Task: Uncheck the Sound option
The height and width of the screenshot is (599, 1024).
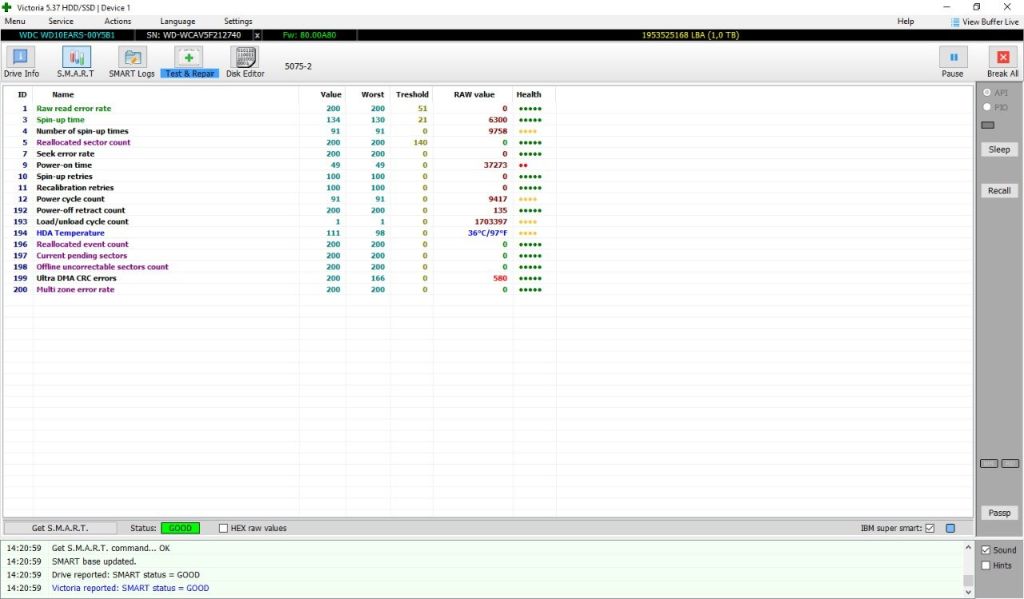Action: coord(986,550)
